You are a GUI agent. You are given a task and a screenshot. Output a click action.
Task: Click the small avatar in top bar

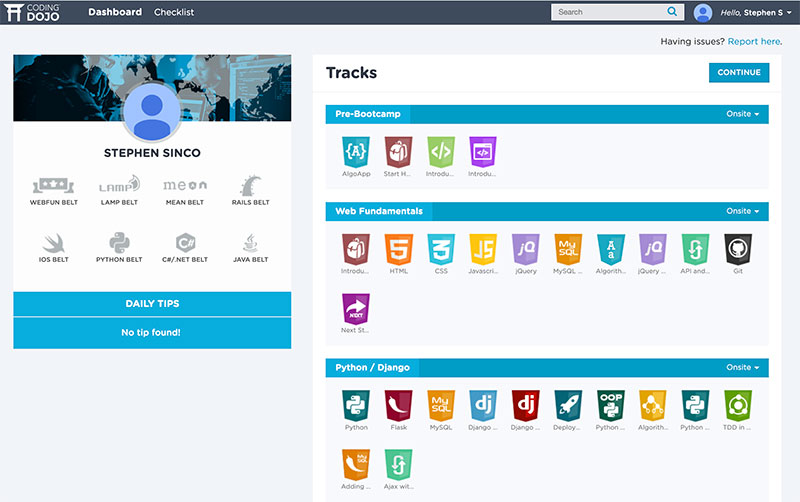(703, 12)
